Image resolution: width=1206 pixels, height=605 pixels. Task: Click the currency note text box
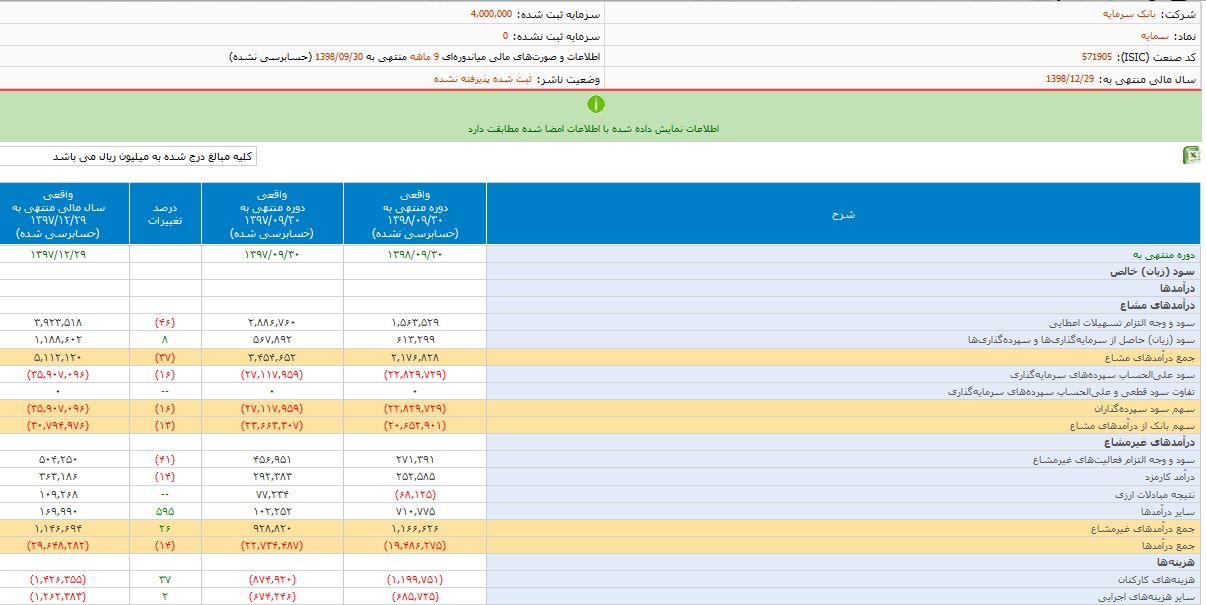128,156
